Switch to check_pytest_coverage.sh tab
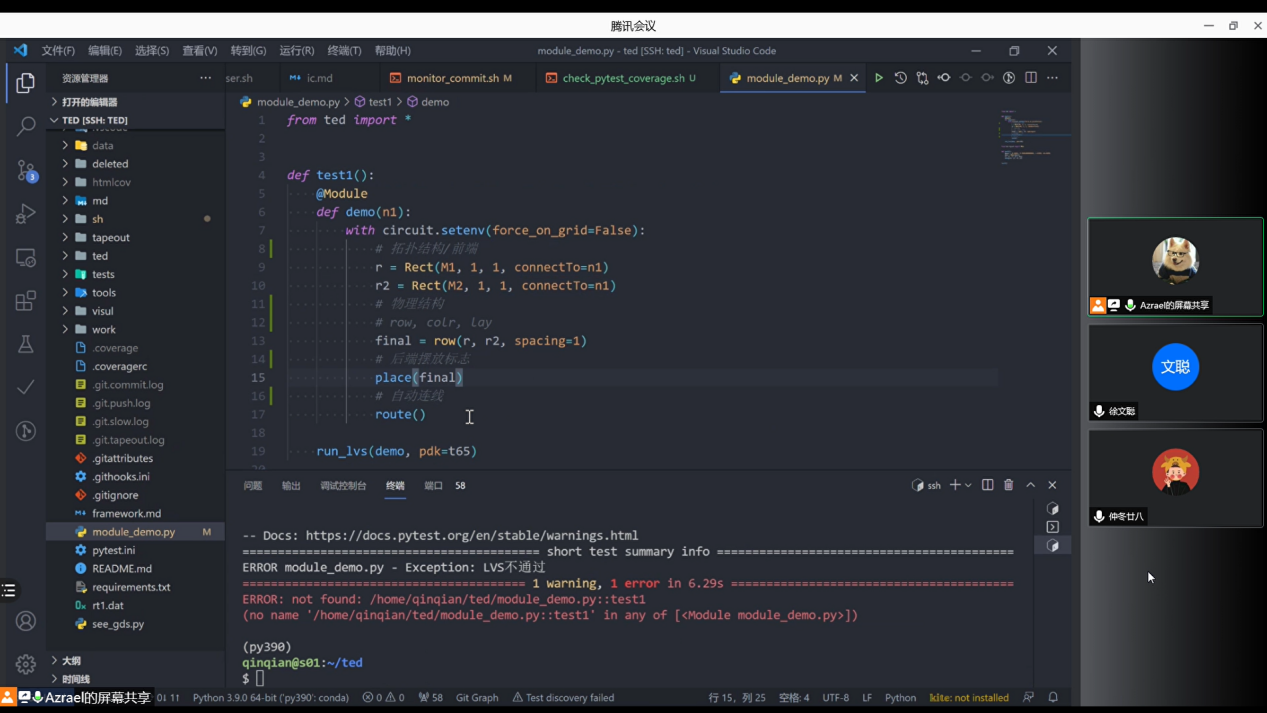This screenshot has height=713, width=1267. [x=623, y=78]
